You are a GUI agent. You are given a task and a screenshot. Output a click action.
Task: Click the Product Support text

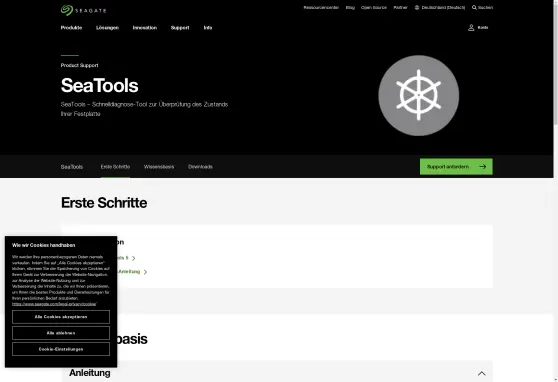pos(79,65)
